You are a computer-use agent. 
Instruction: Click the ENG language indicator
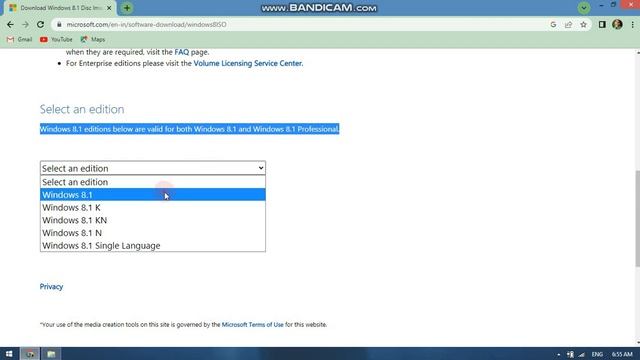(x=597, y=354)
